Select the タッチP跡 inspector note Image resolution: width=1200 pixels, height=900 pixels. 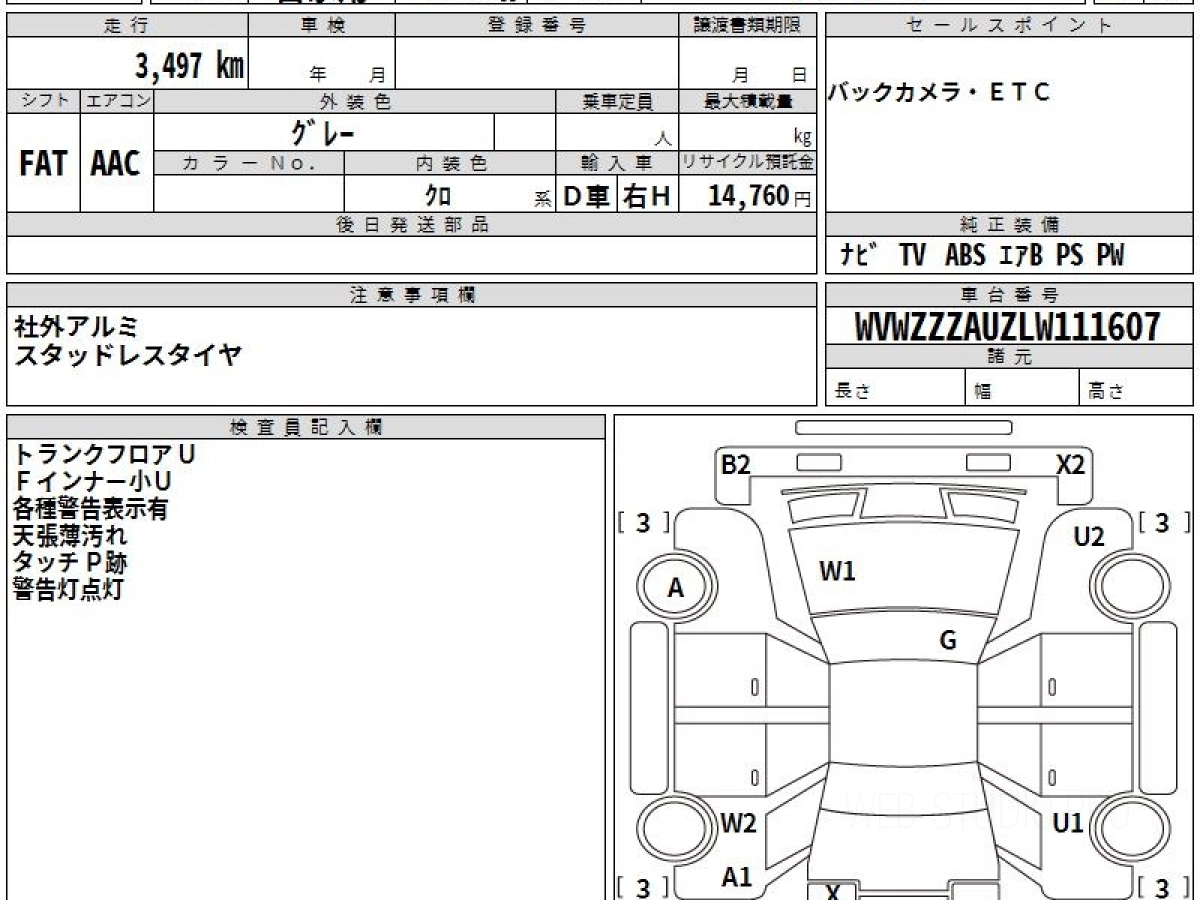coord(71,562)
